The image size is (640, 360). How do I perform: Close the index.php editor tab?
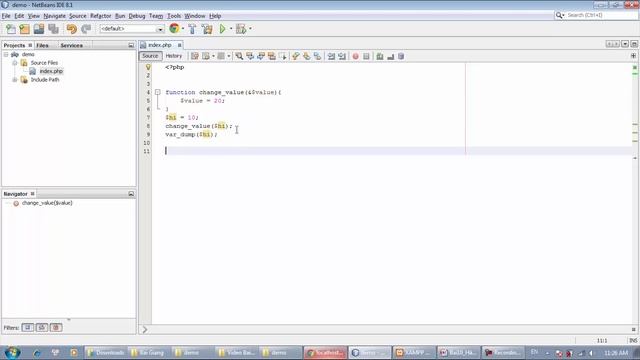click(x=179, y=45)
